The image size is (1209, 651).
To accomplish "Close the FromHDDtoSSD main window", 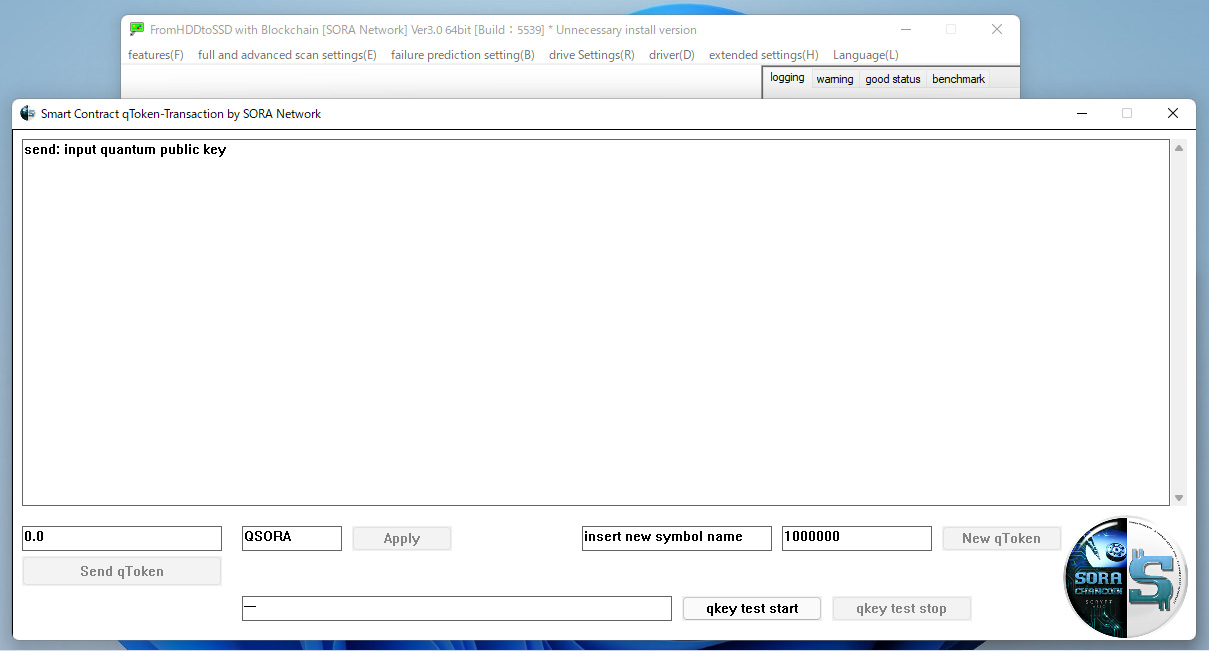I will pyautogui.click(x=997, y=29).
